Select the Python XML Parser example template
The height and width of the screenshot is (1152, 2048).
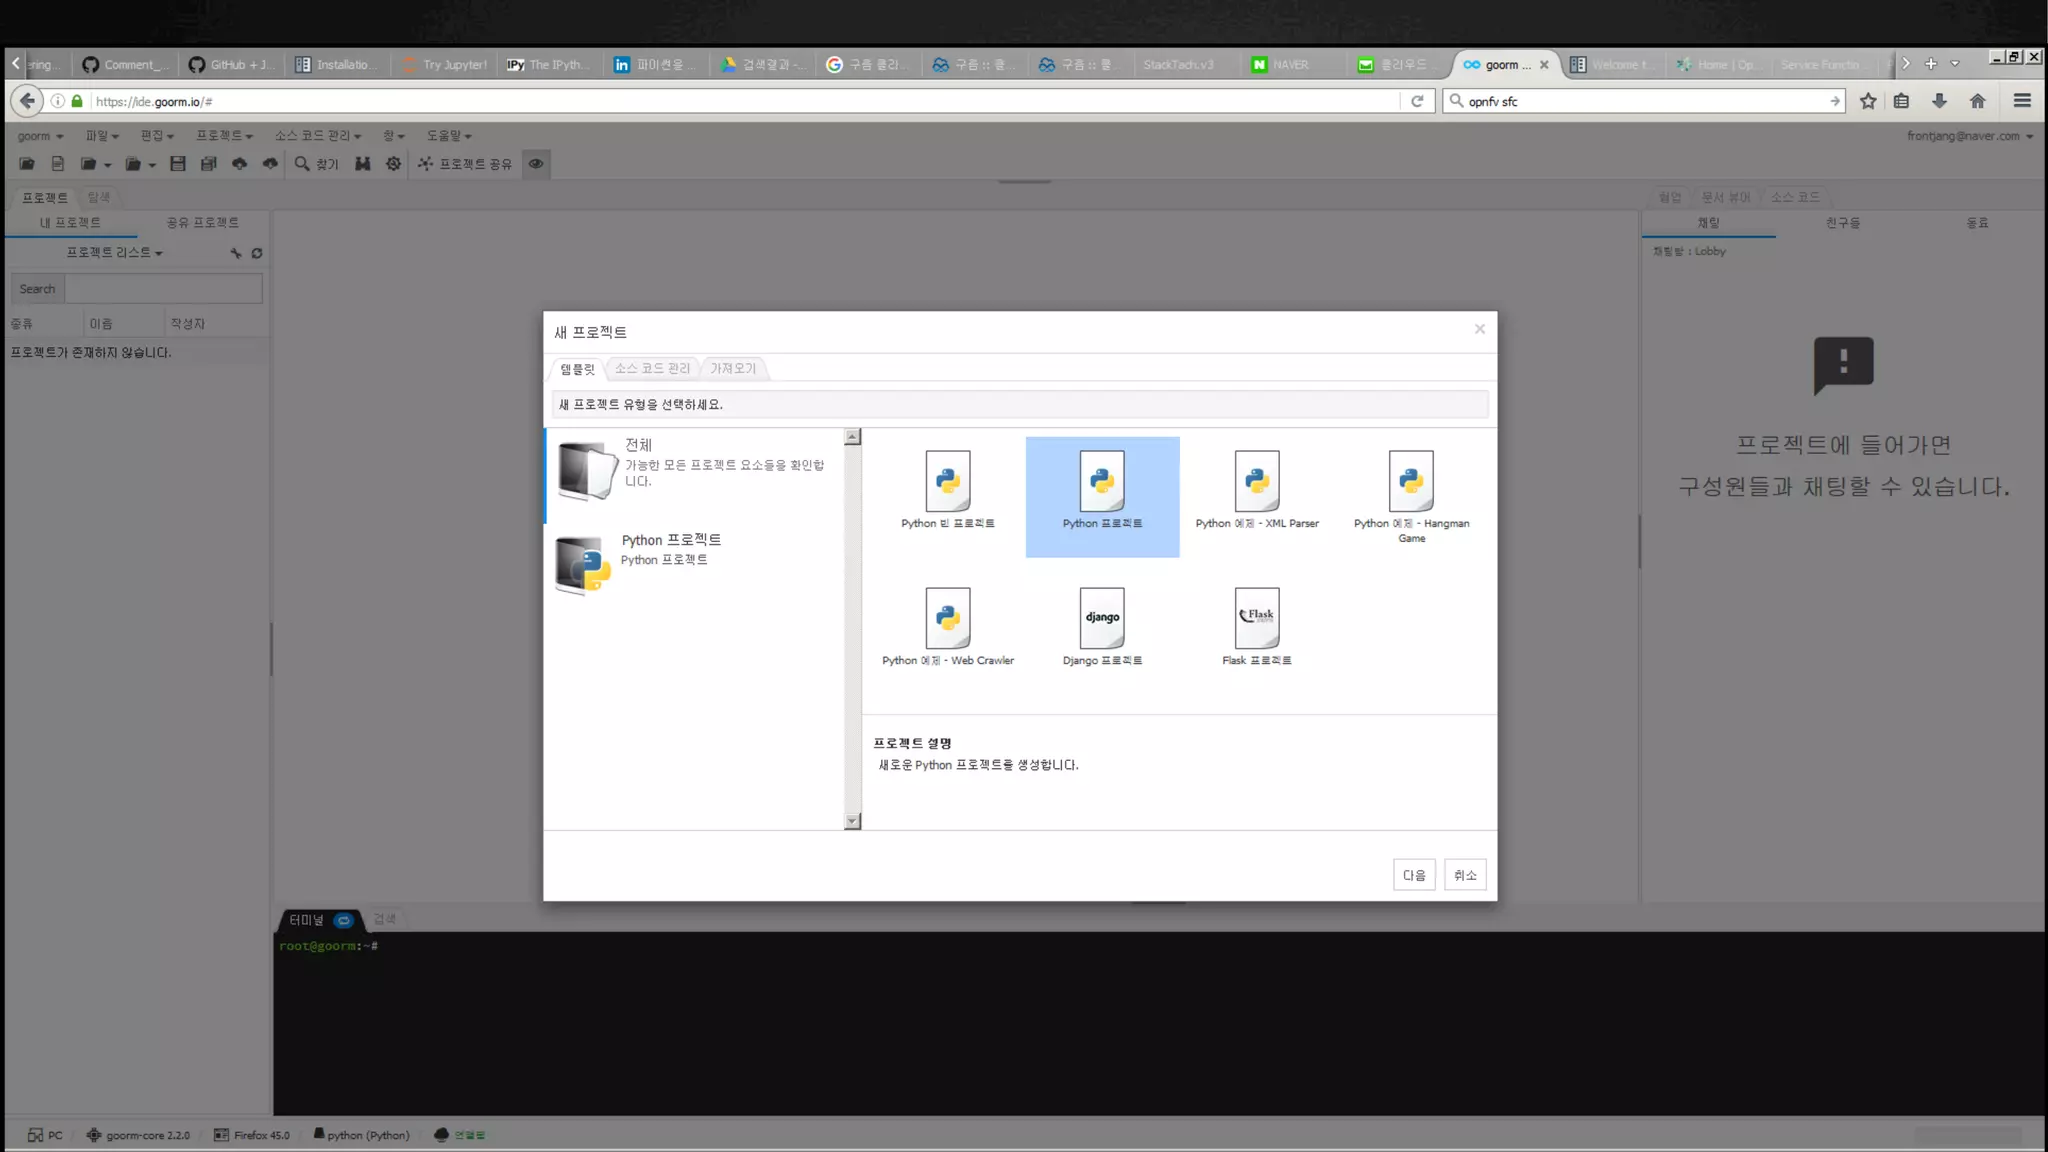pyautogui.click(x=1256, y=482)
